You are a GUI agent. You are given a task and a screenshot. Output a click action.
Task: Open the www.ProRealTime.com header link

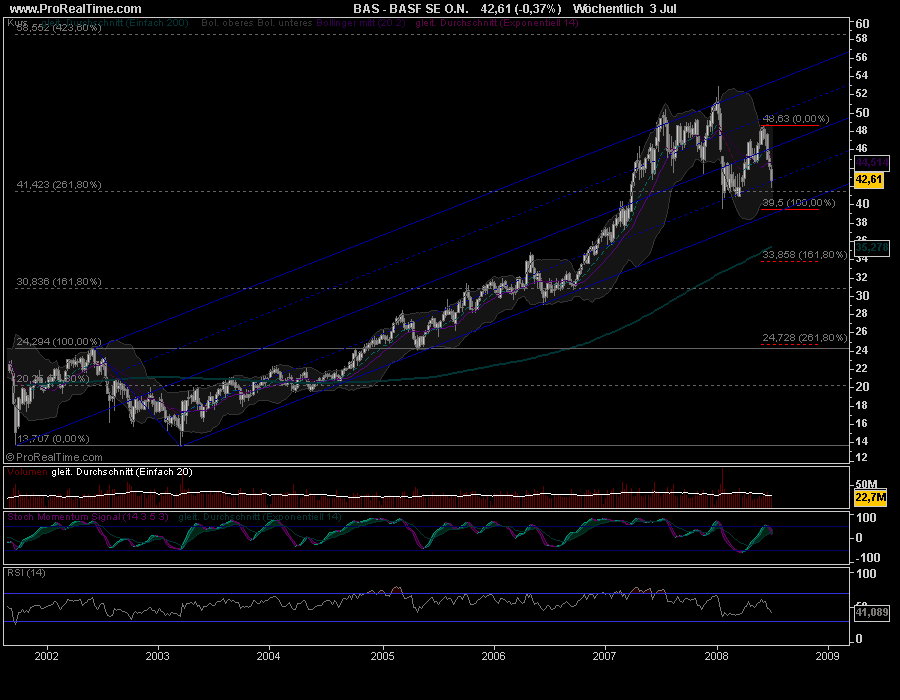[x=75, y=9]
